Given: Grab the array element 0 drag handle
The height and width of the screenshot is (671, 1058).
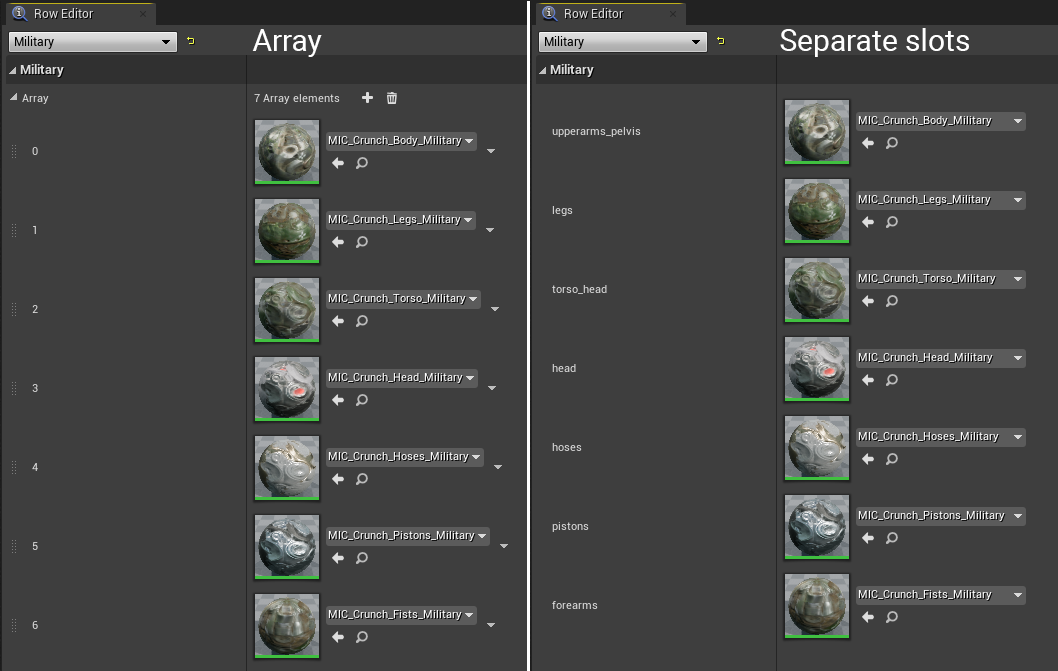Looking at the screenshot, I should (14, 151).
